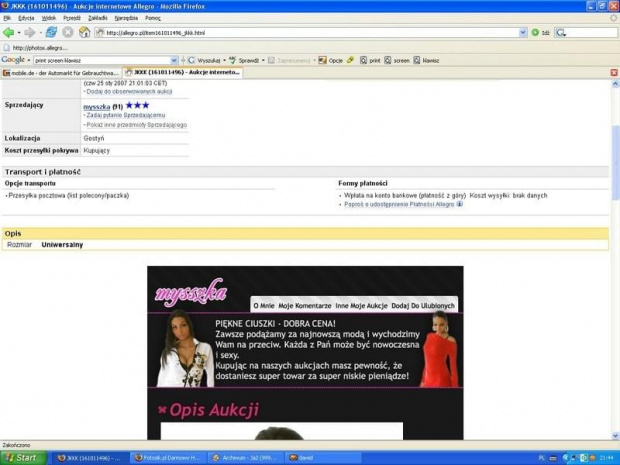Open the Google toolbar search box dropdown

174,60
